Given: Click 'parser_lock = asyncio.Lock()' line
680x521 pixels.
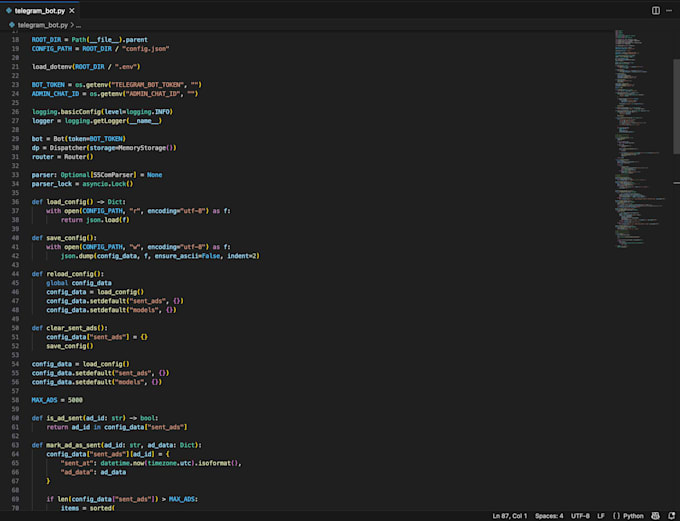Looking at the screenshot, I should 82,184.
